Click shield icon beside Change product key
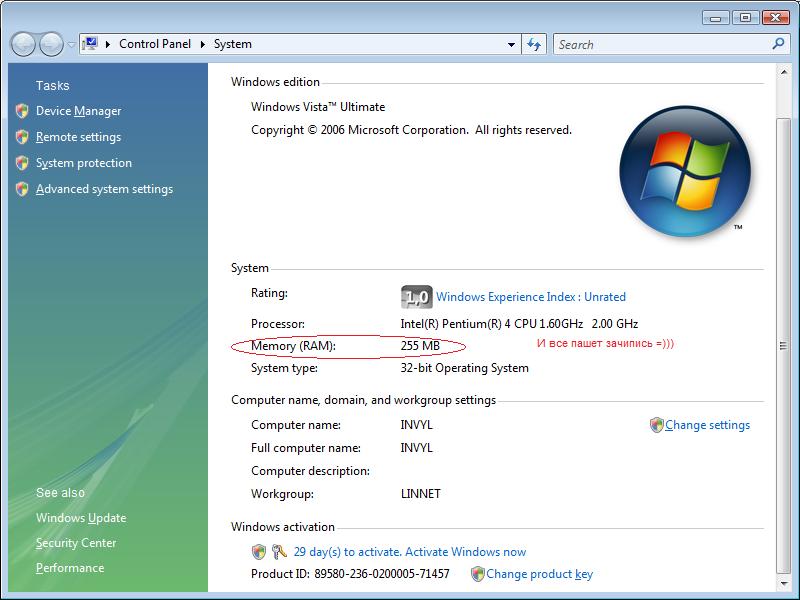The height and width of the screenshot is (600, 800). tap(478, 574)
